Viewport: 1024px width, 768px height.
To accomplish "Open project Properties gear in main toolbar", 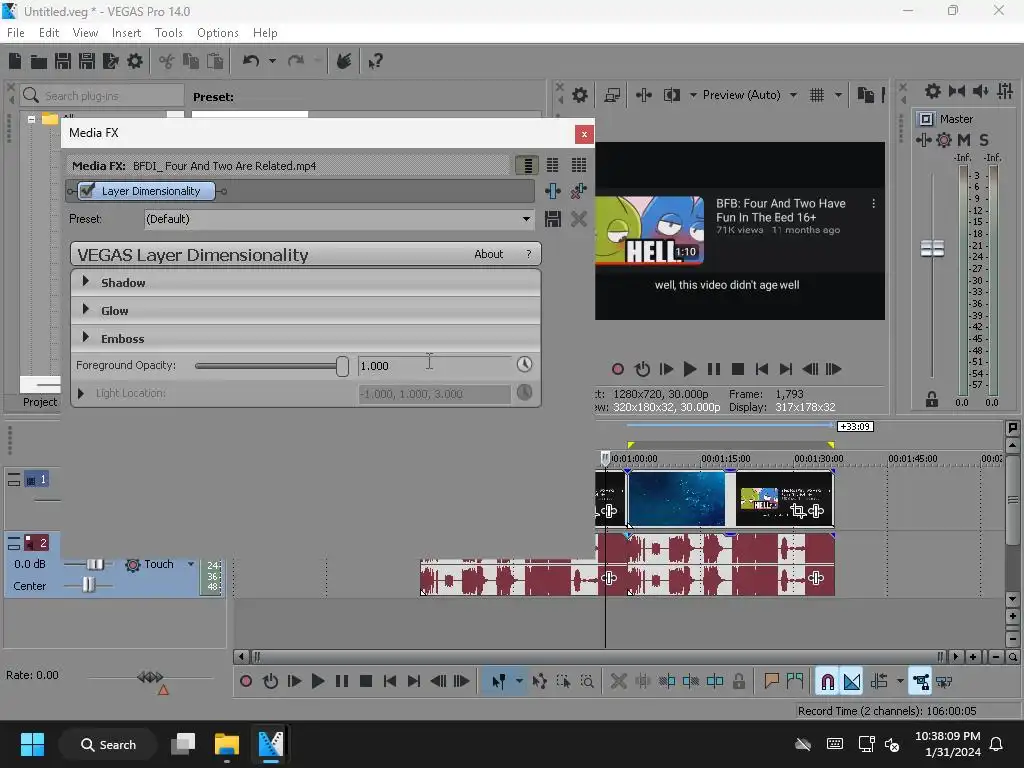I will pos(135,61).
